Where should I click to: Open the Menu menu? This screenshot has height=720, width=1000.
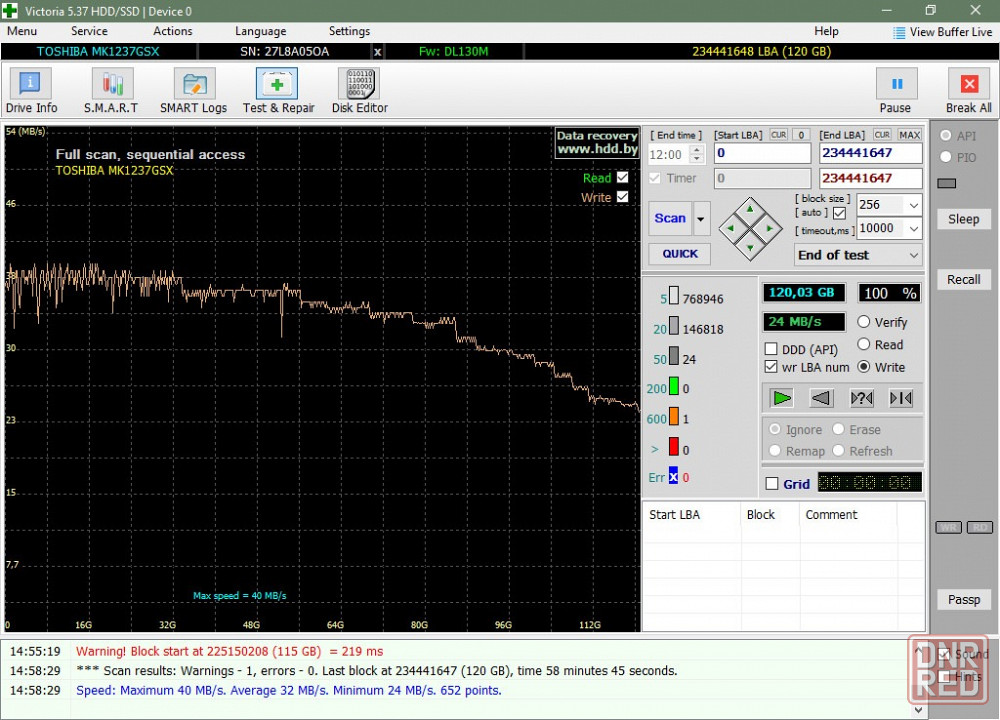22,31
